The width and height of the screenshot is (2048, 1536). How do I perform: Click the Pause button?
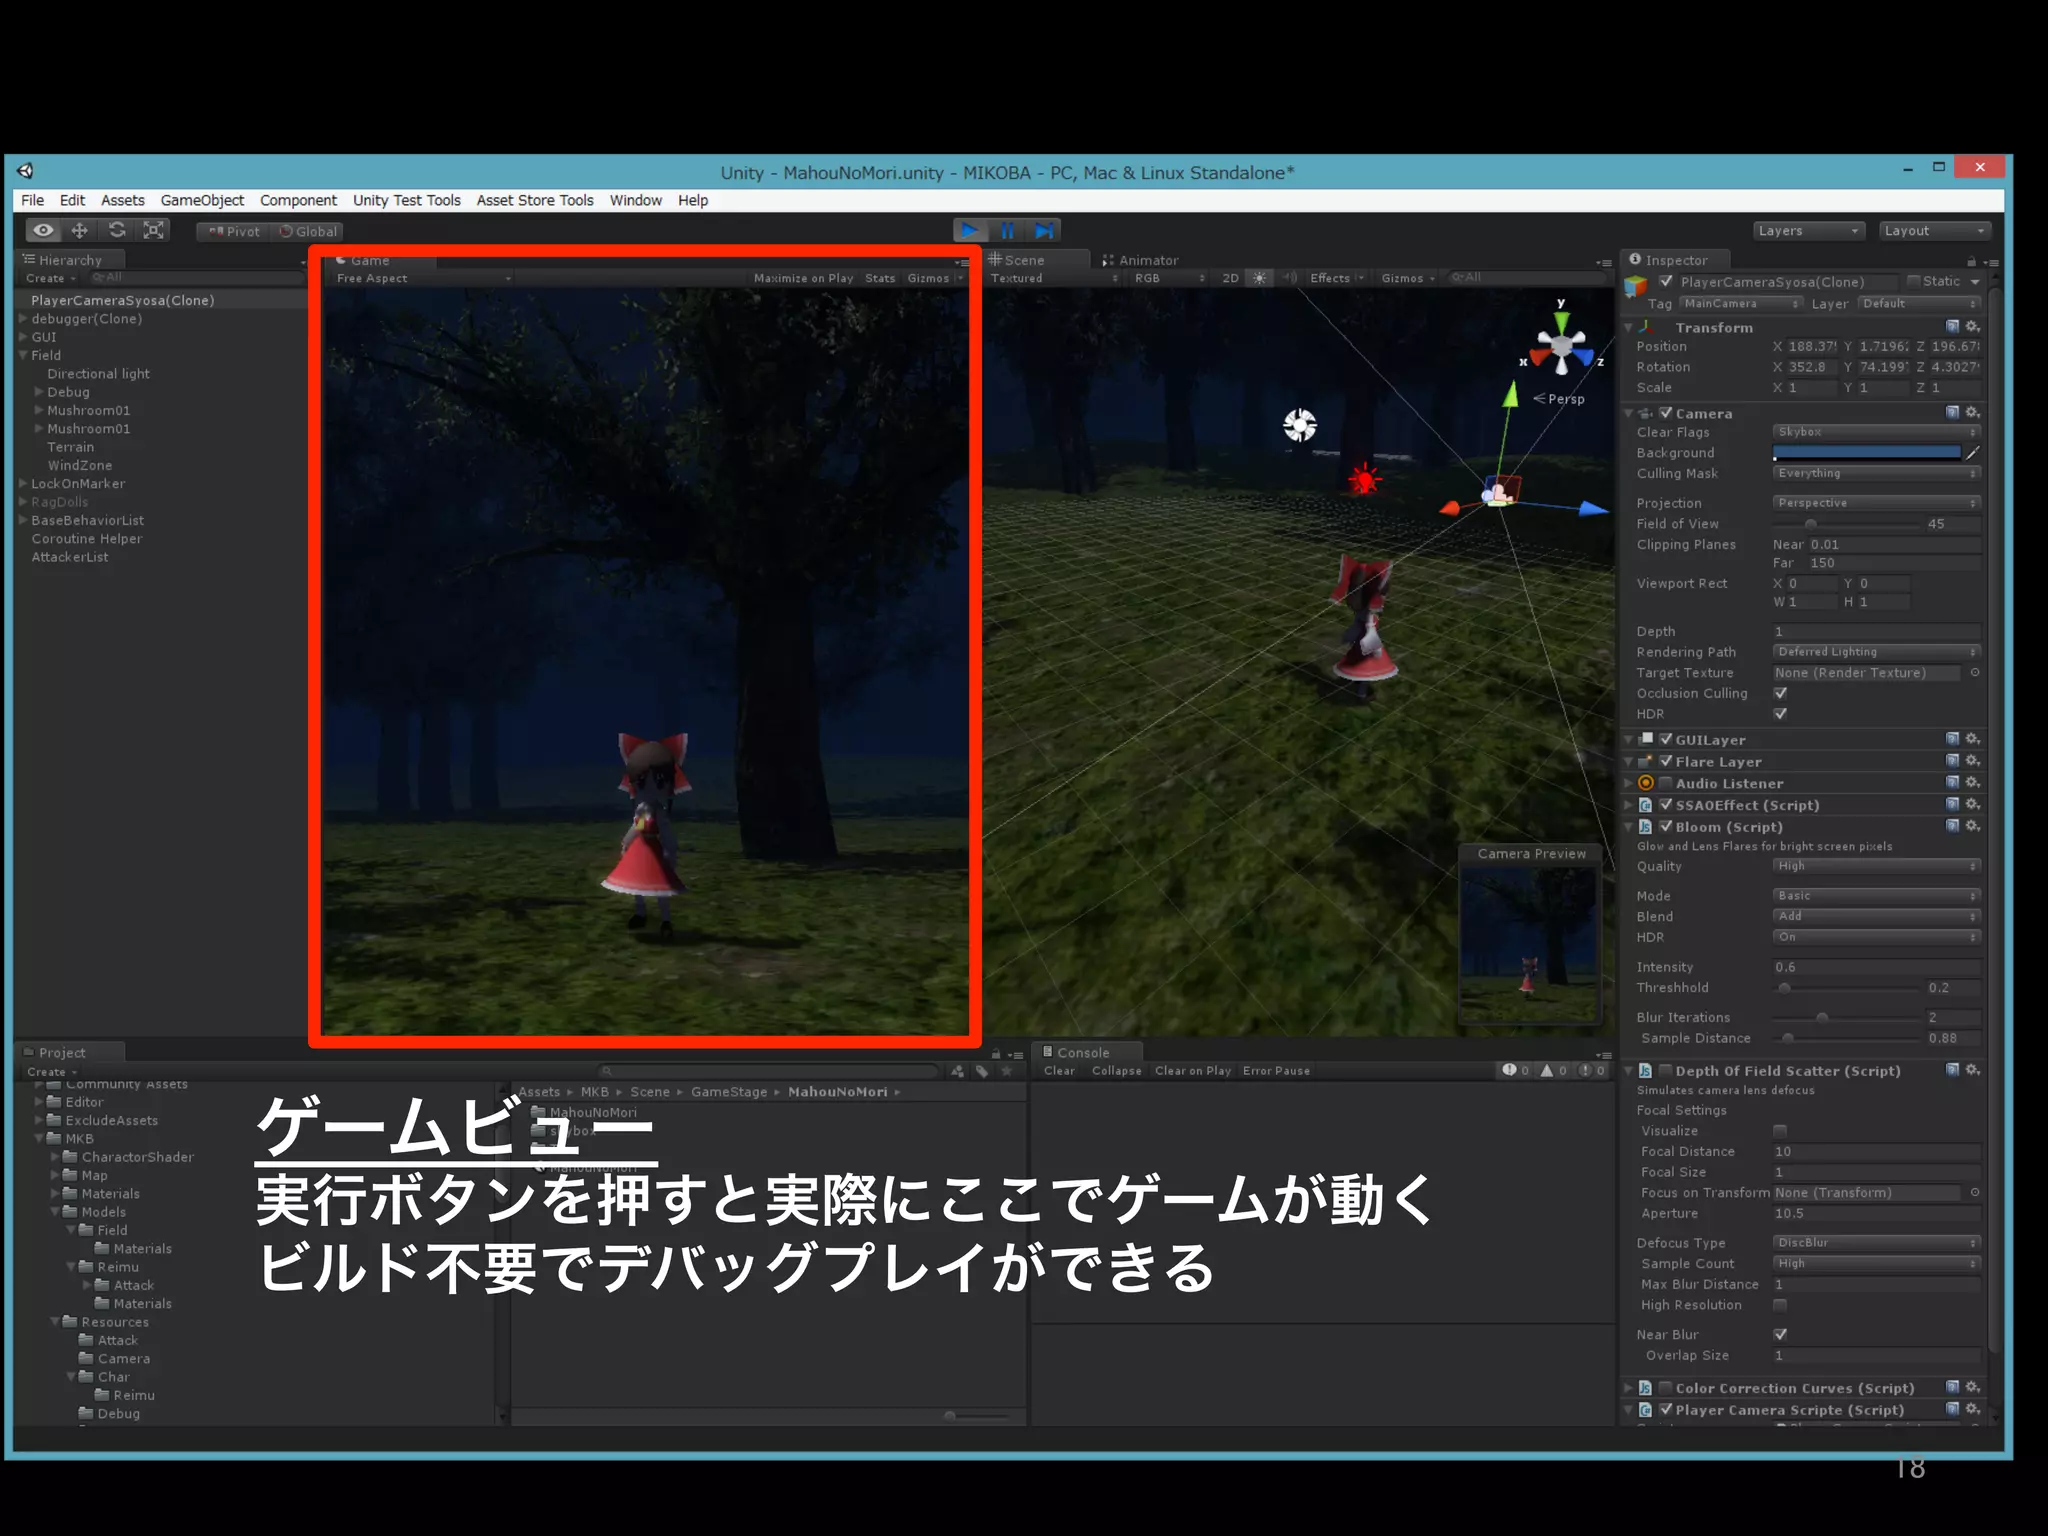pyautogui.click(x=1007, y=230)
